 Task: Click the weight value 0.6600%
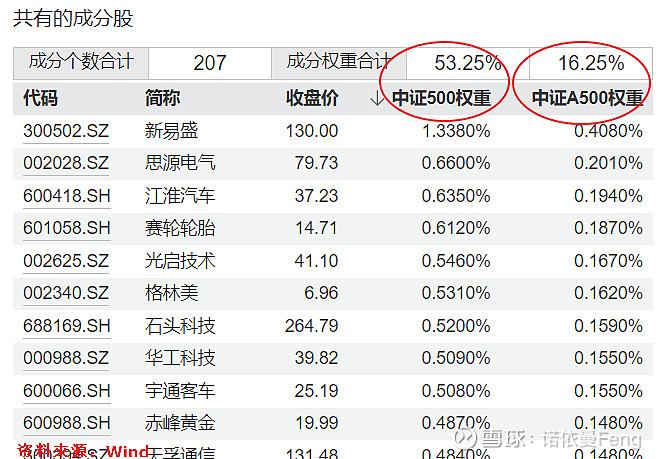click(456, 163)
